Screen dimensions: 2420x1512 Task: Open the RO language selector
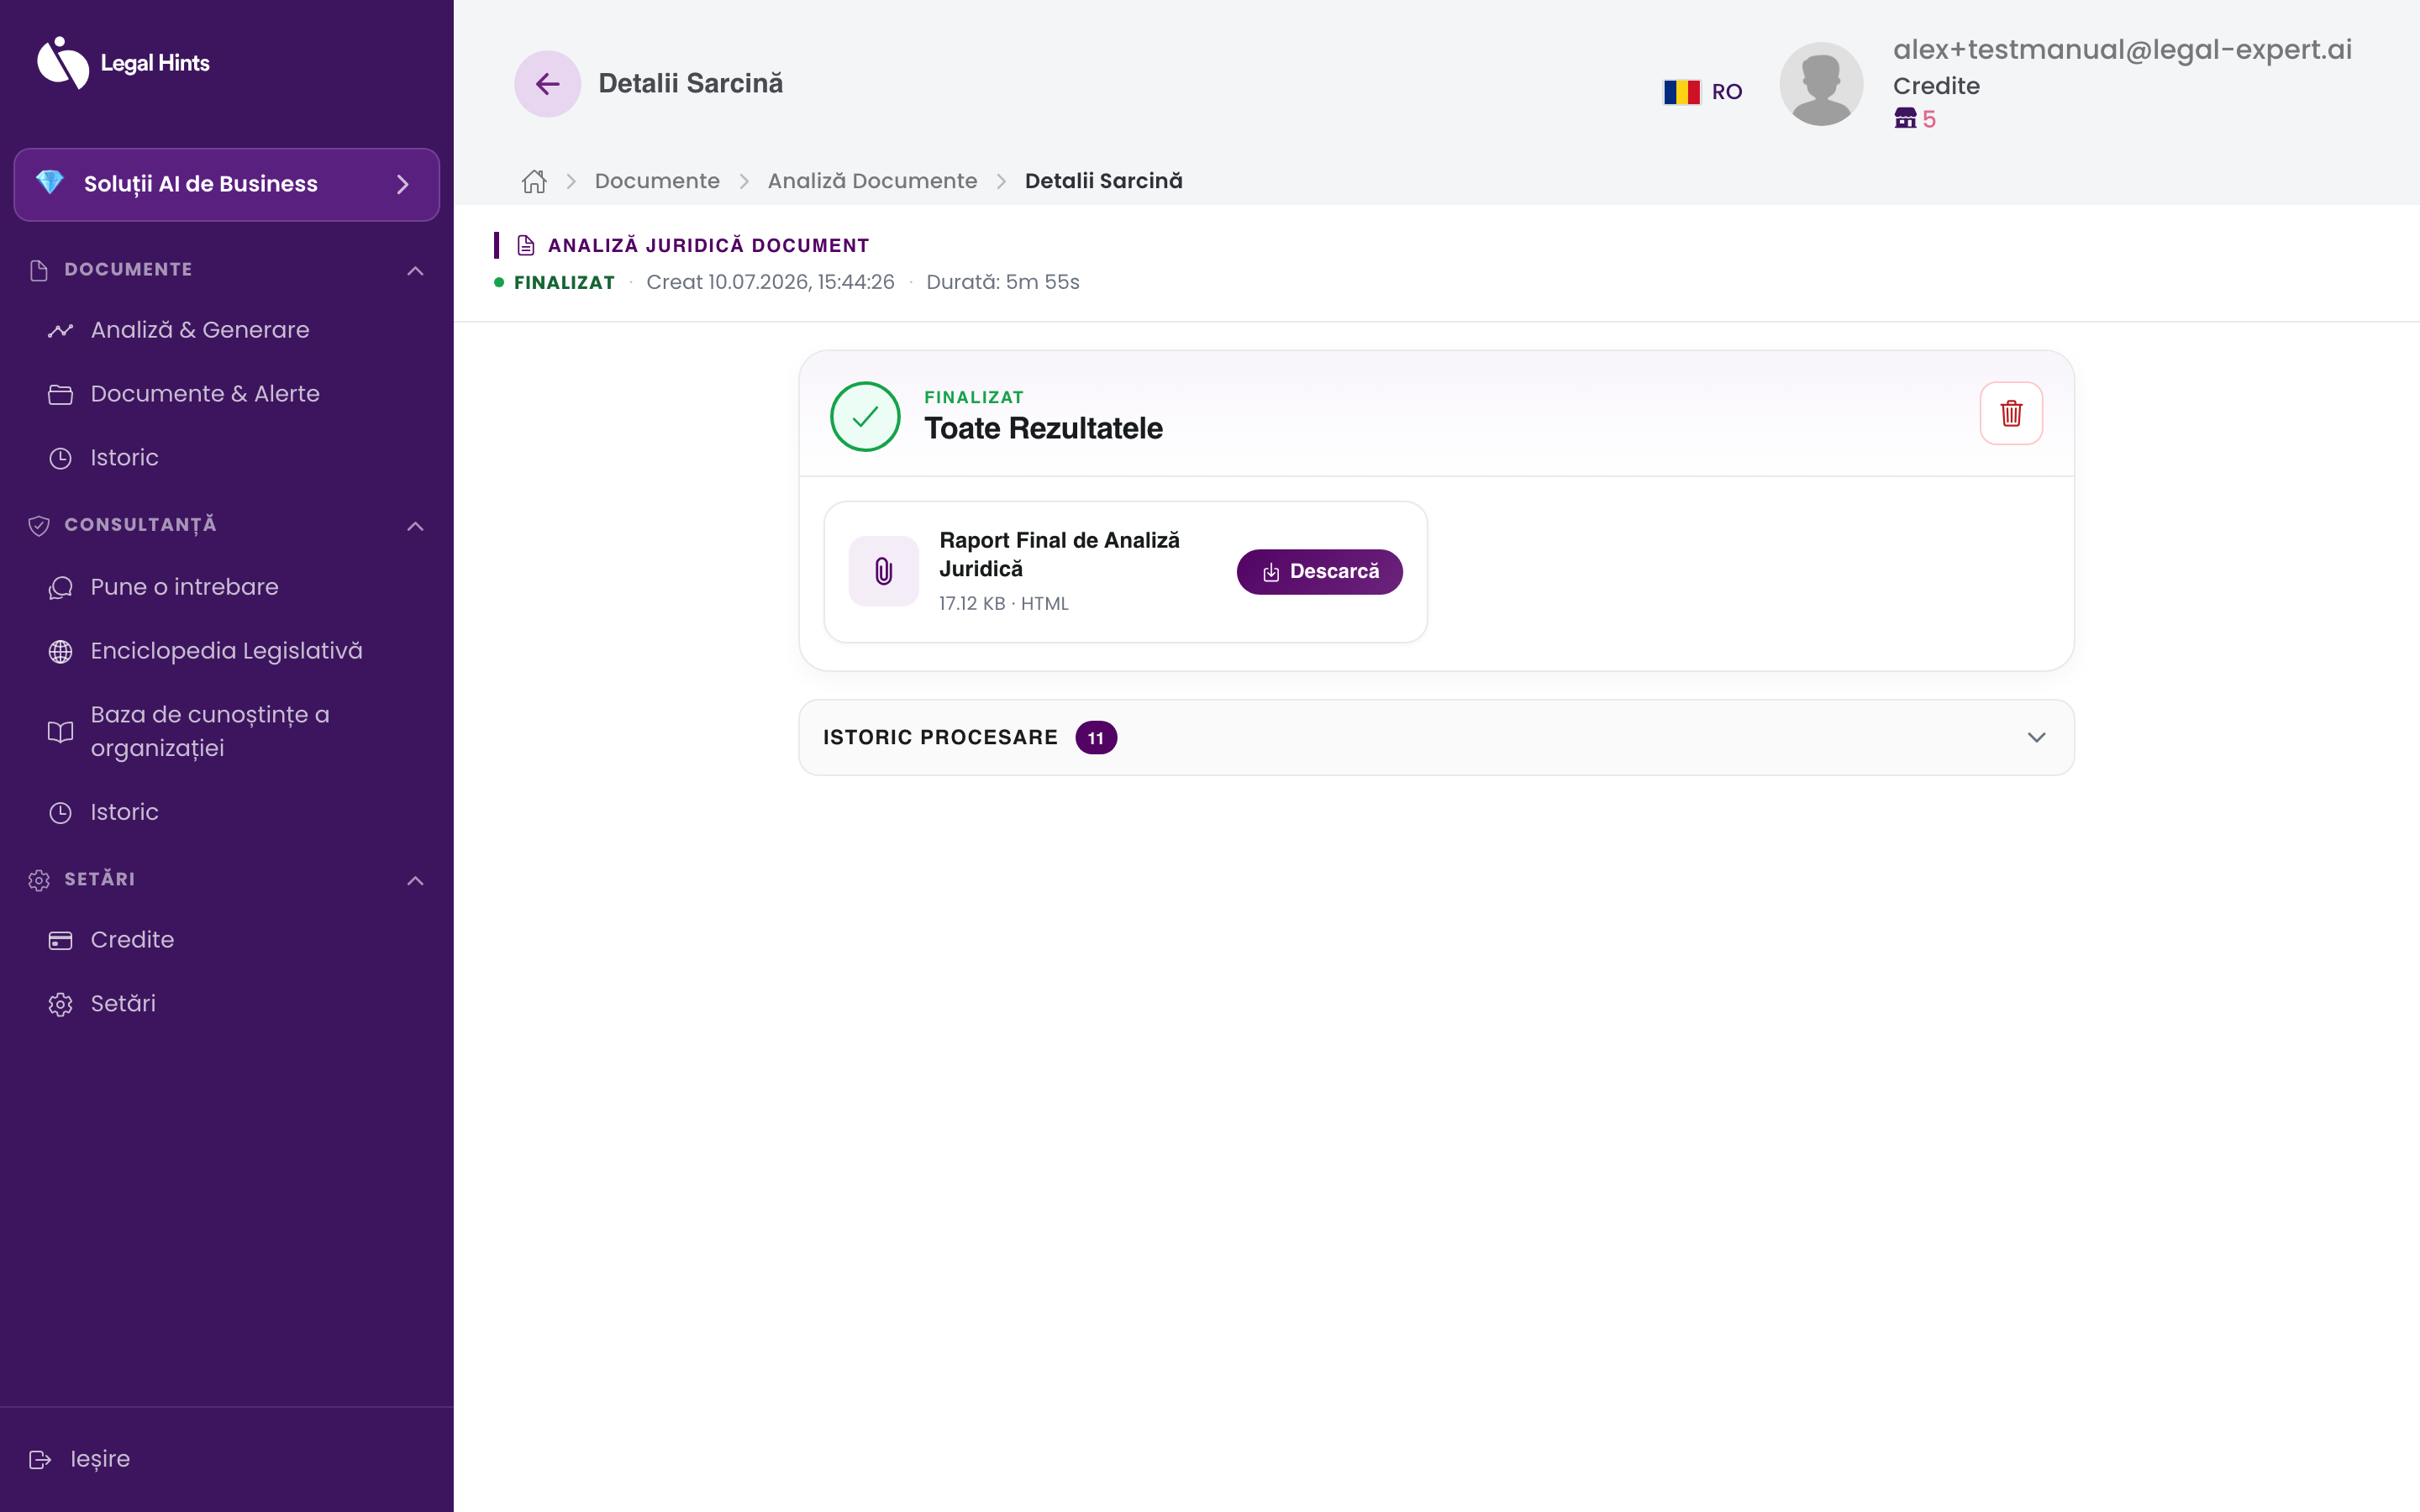(1703, 92)
